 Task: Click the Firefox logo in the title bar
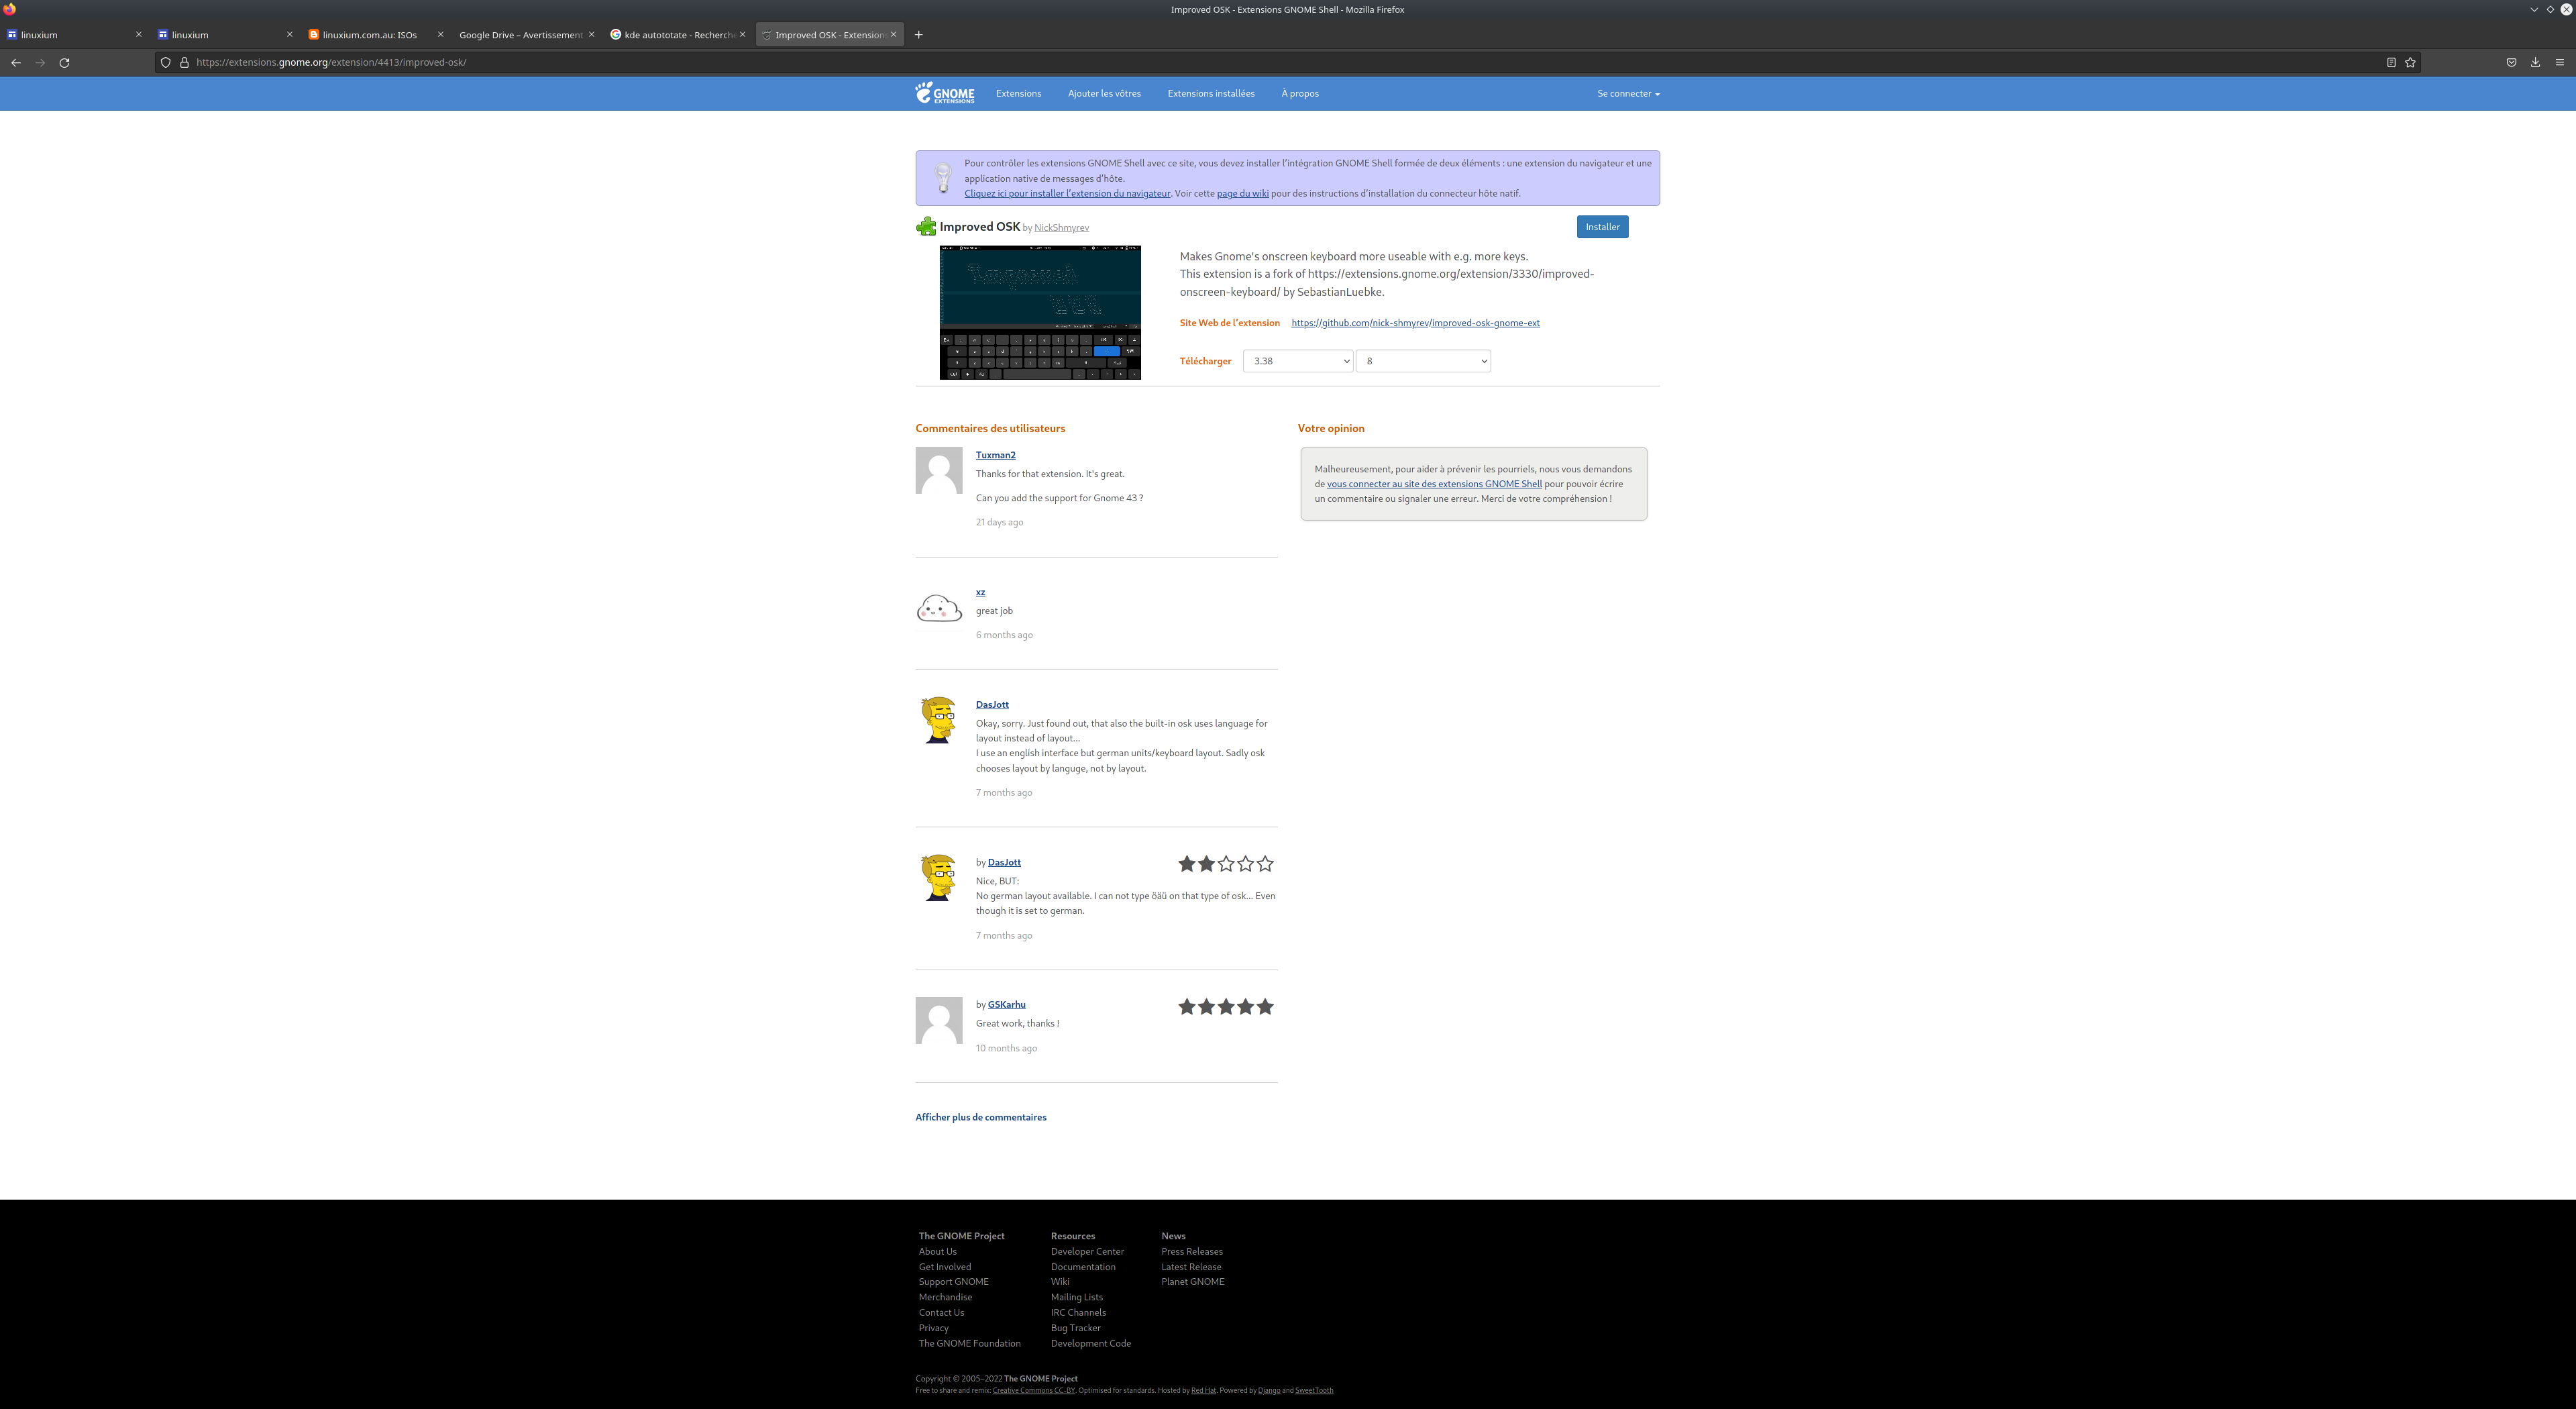click(x=10, y=9)
